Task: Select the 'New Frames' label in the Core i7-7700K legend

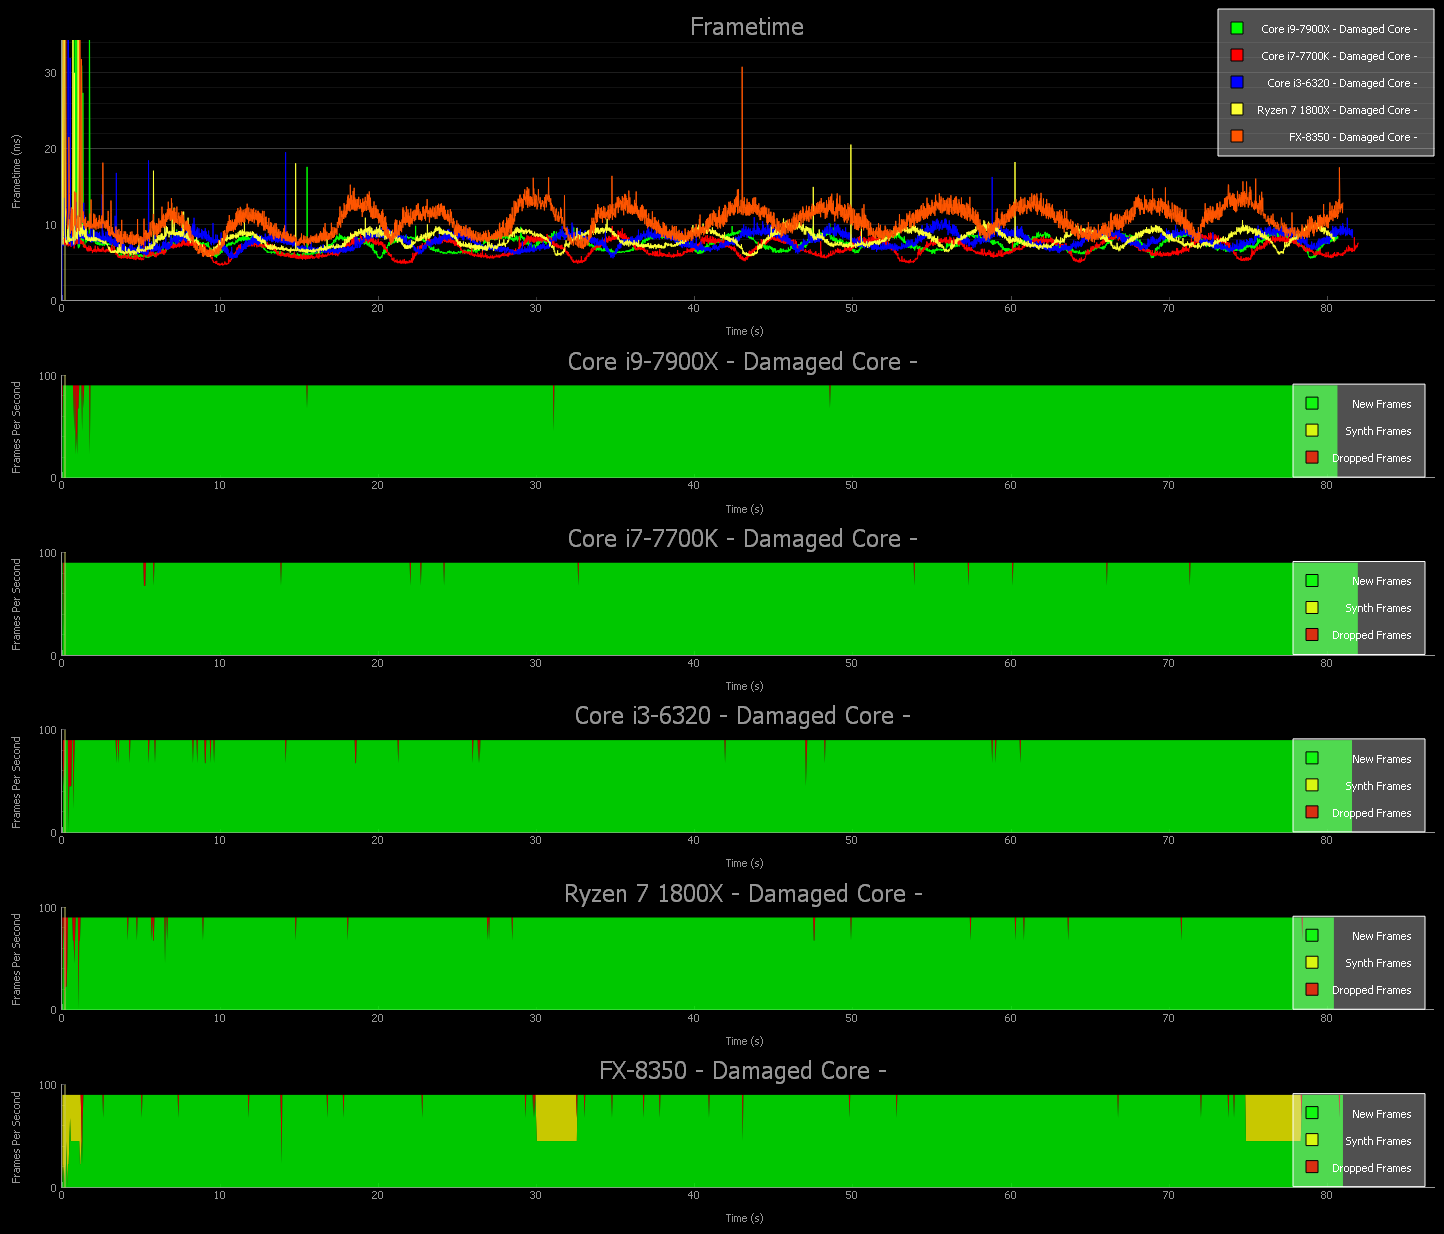Action: [1381, 581]
